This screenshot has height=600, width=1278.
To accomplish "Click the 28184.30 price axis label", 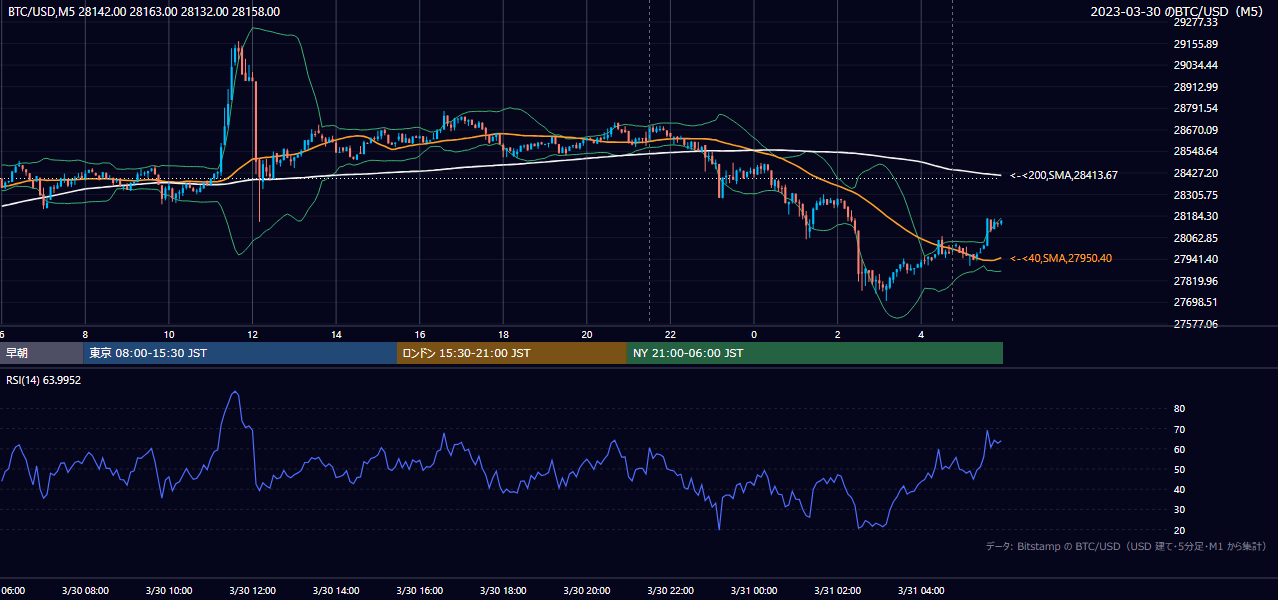I will pyautogui.click(x=1195, y=216).
